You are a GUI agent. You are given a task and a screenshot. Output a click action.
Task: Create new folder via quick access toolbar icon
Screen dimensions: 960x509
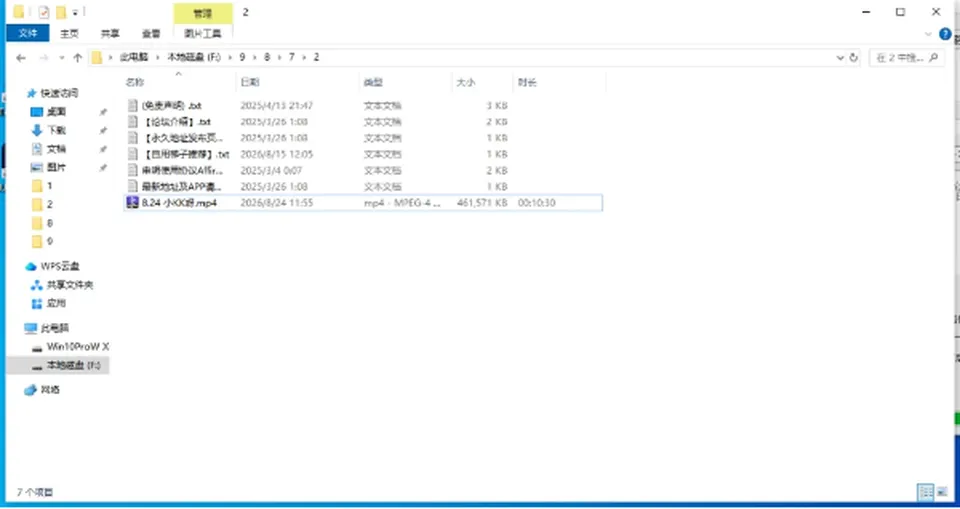[61, 12]
